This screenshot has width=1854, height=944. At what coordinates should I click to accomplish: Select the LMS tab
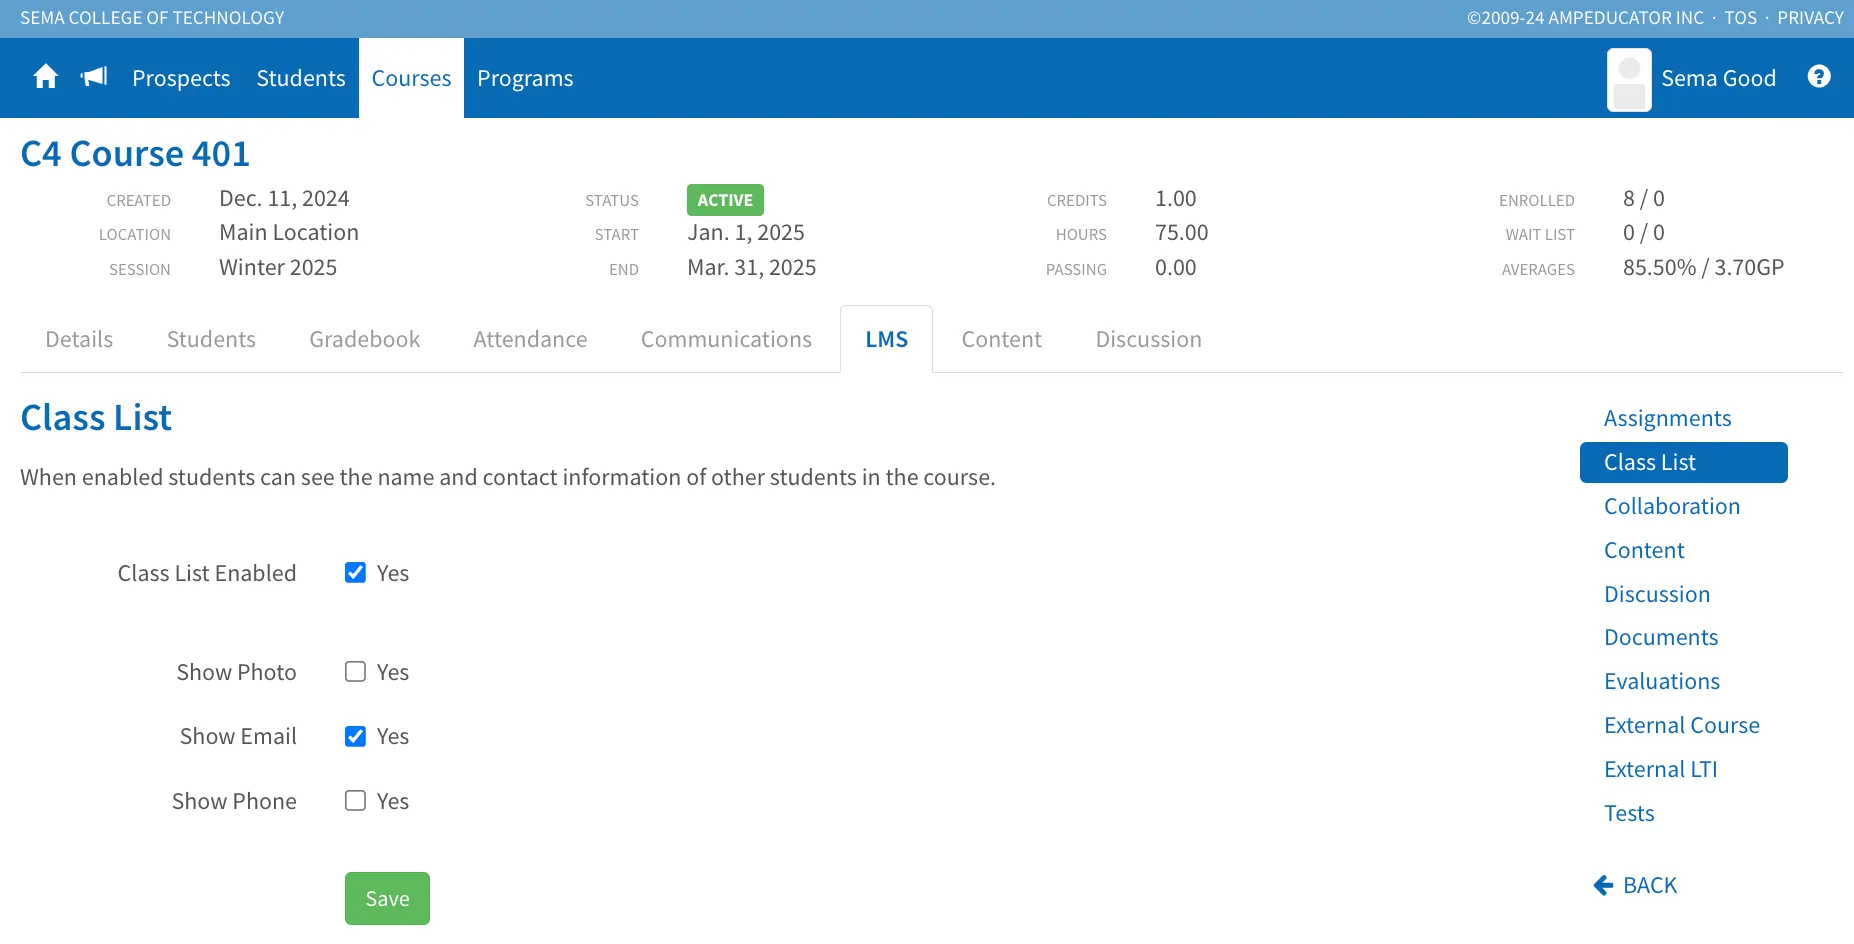(887, 339)
